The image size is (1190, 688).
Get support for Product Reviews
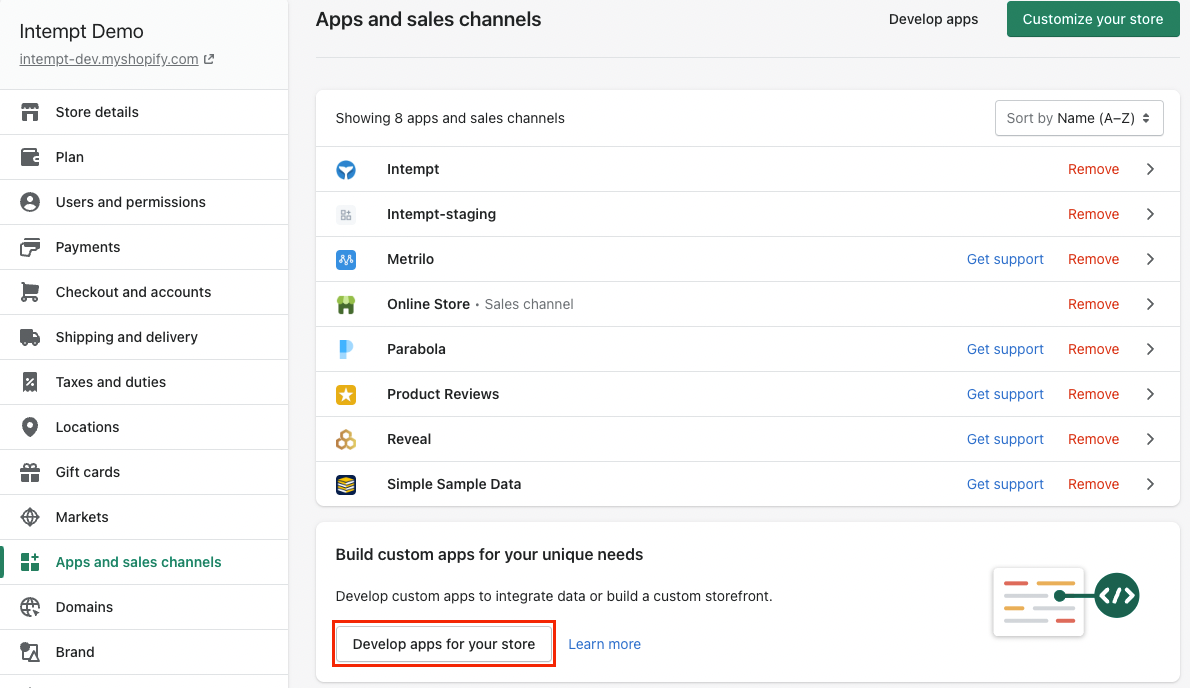point(1005,394)
